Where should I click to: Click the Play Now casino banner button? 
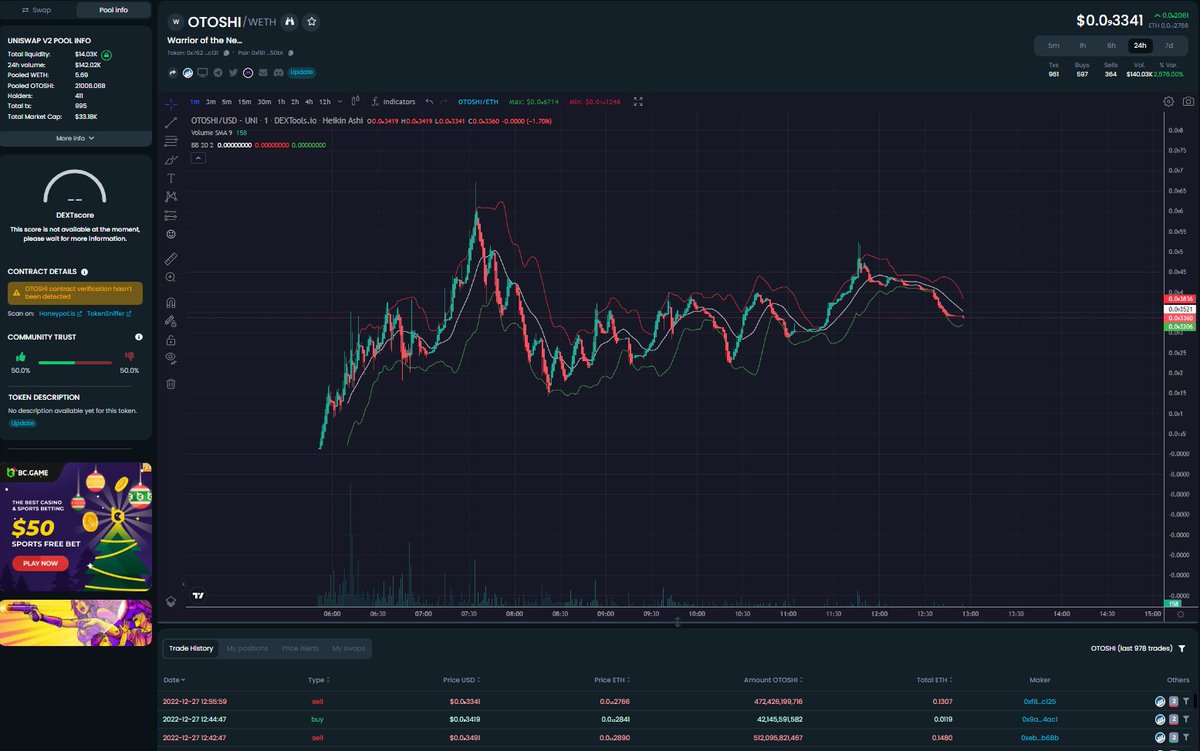[40, 563]
